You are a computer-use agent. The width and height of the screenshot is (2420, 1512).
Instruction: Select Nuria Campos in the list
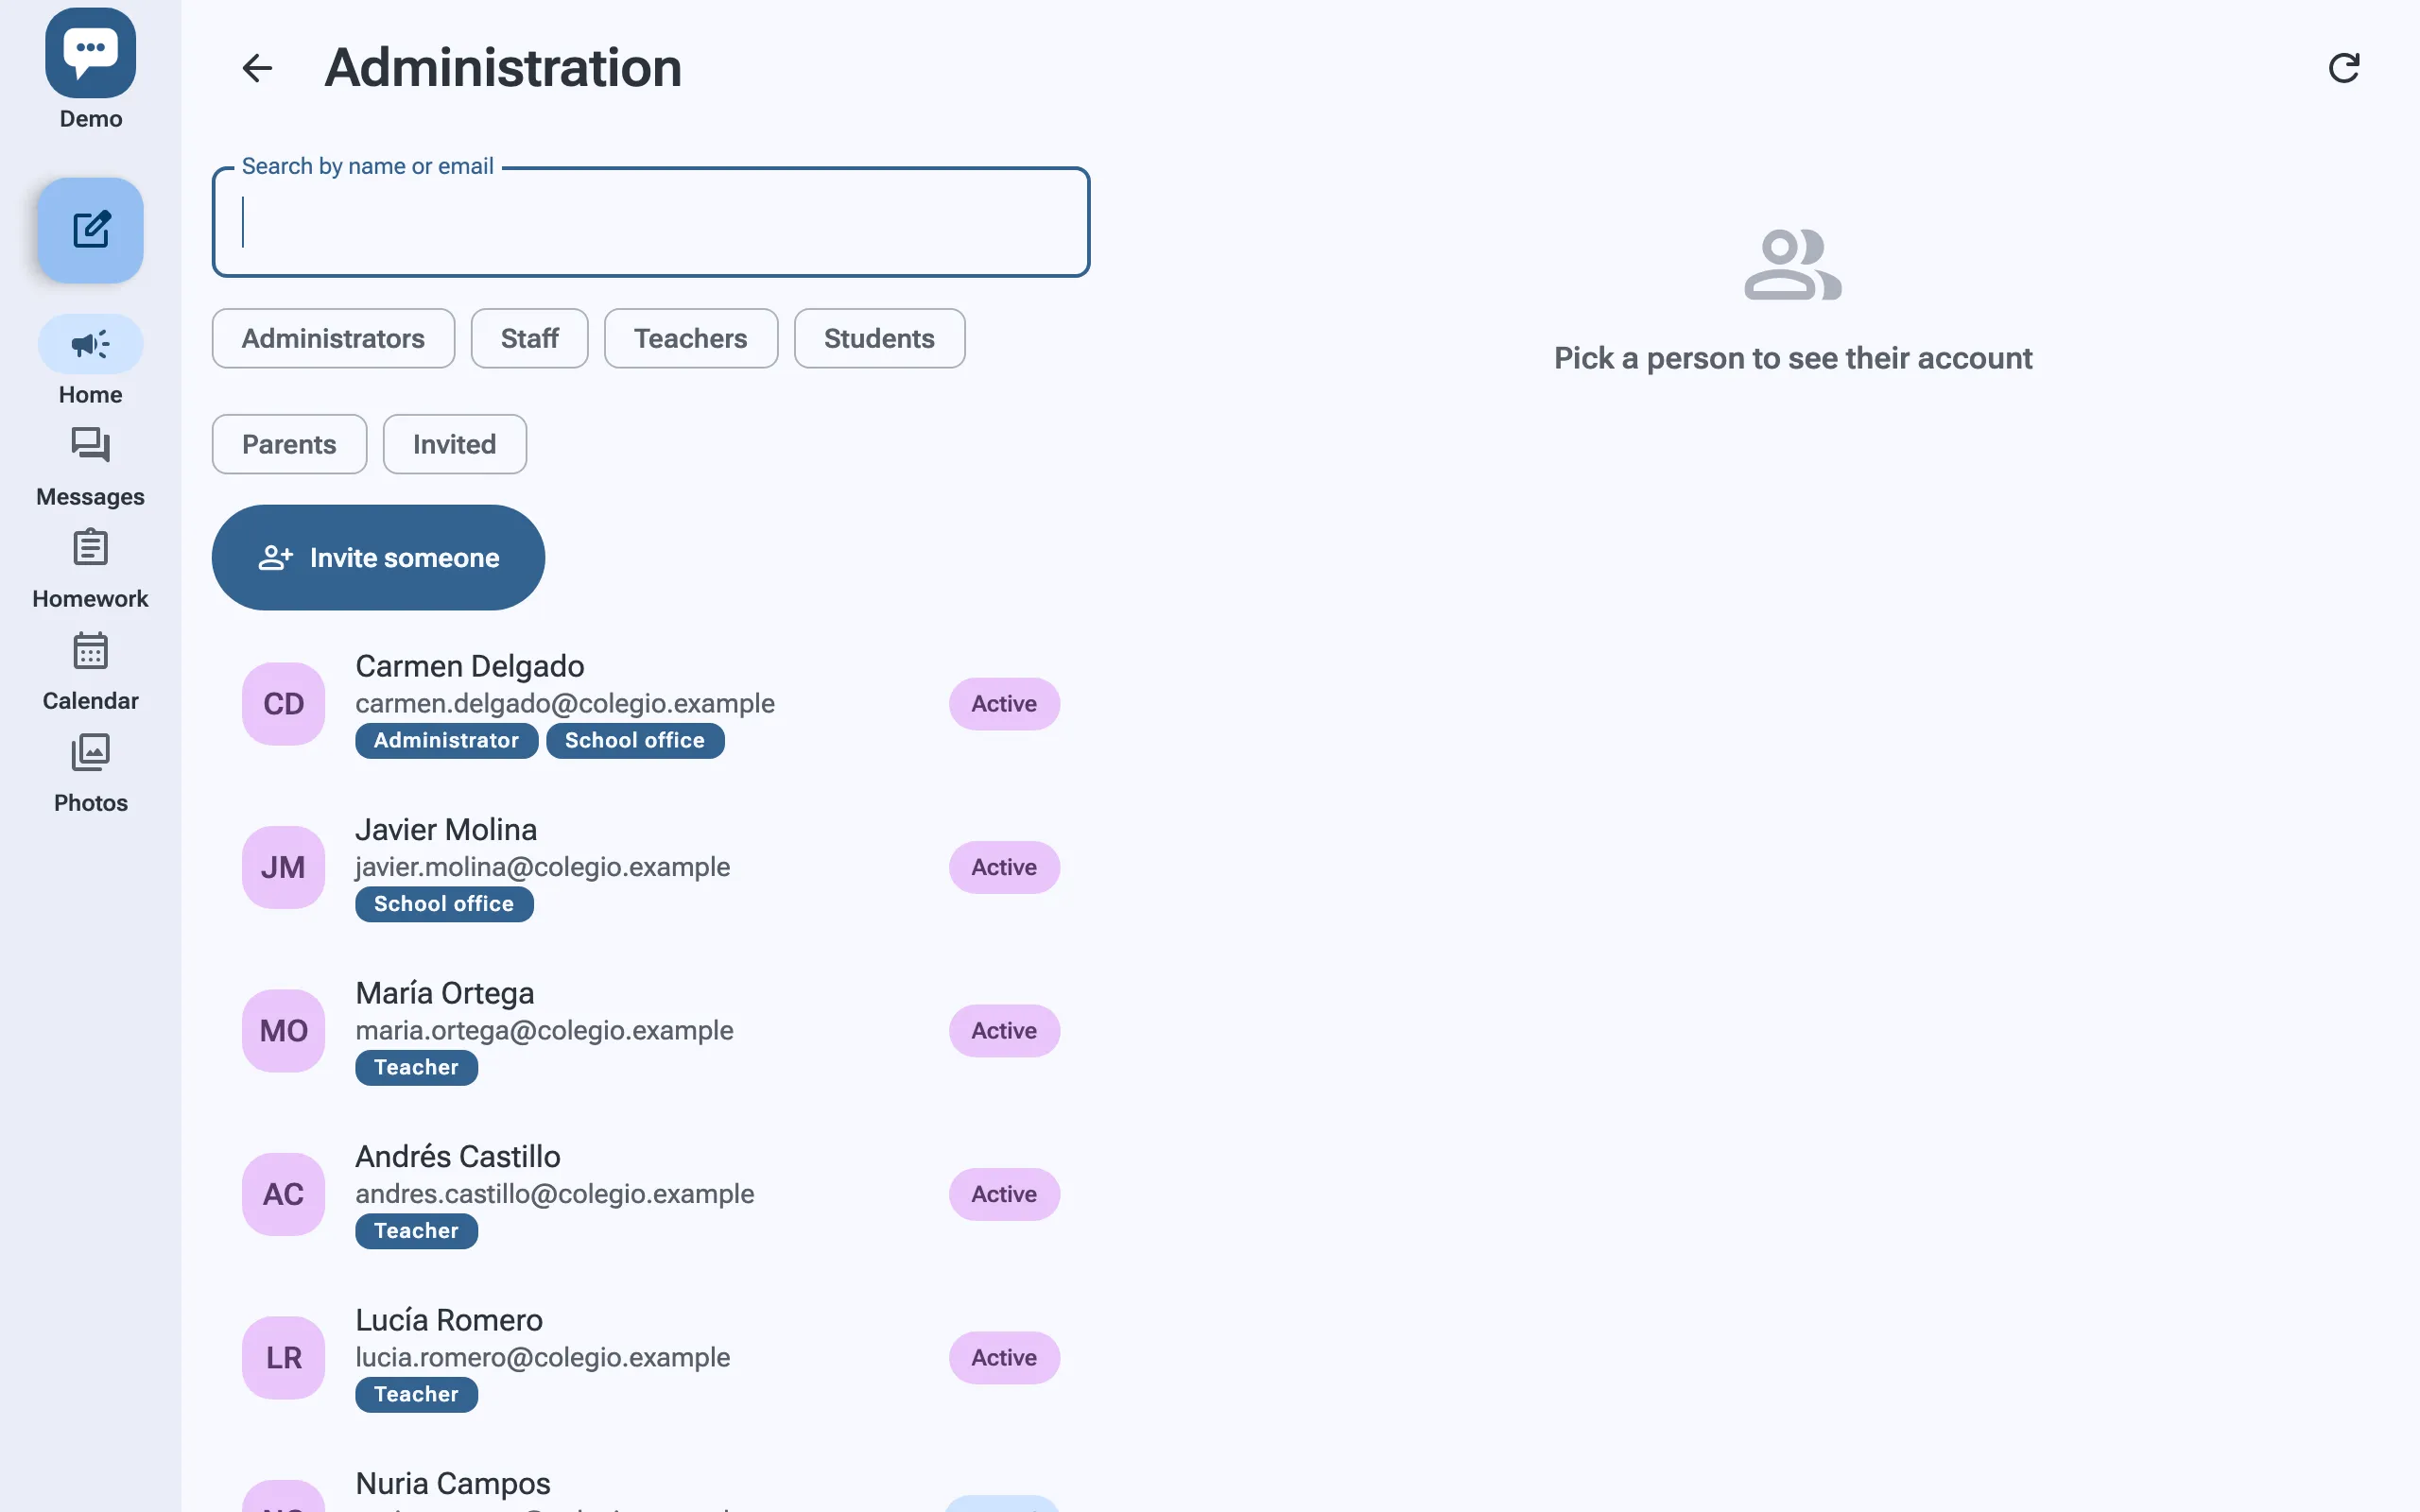(453, 1483)
